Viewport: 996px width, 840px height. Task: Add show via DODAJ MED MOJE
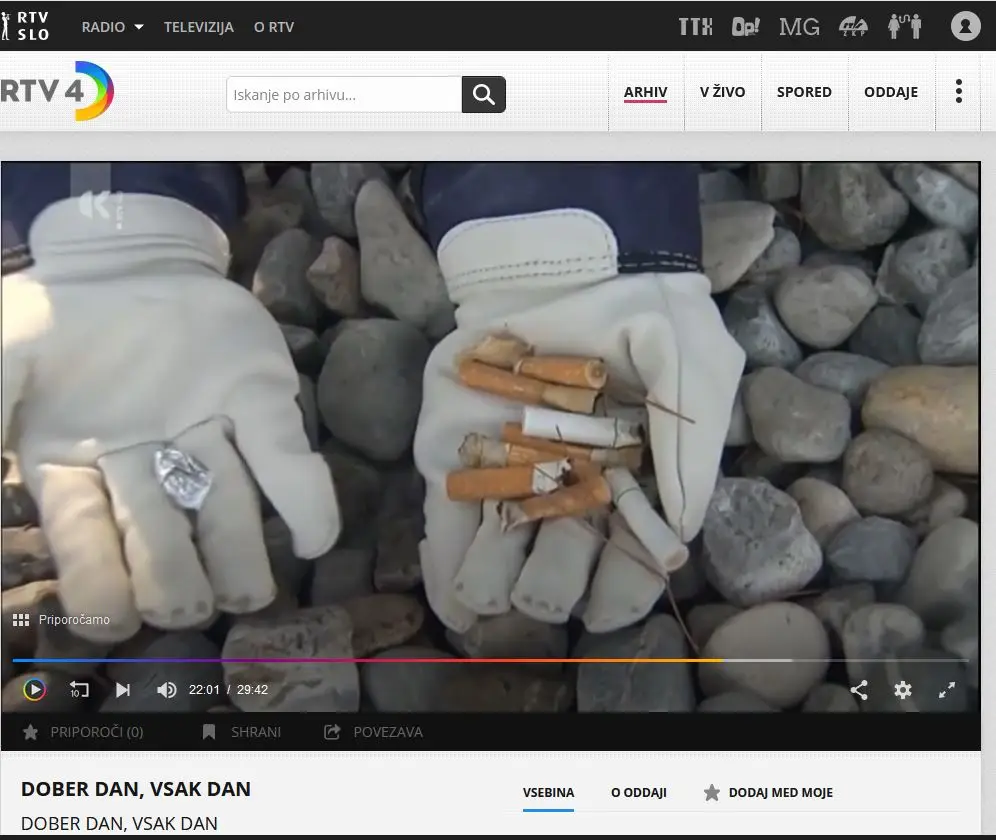768,792
